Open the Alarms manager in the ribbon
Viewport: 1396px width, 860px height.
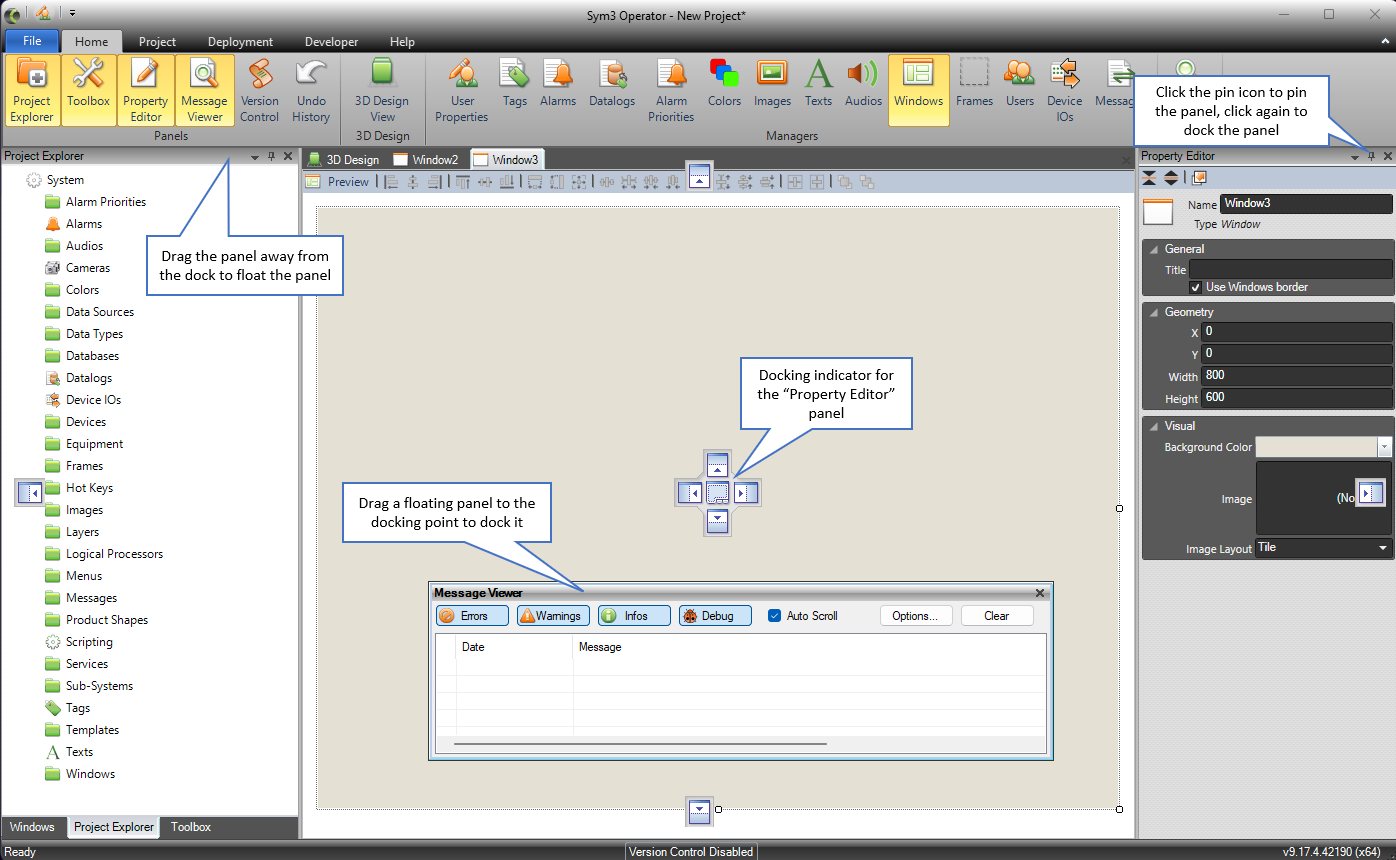point(558,82)
